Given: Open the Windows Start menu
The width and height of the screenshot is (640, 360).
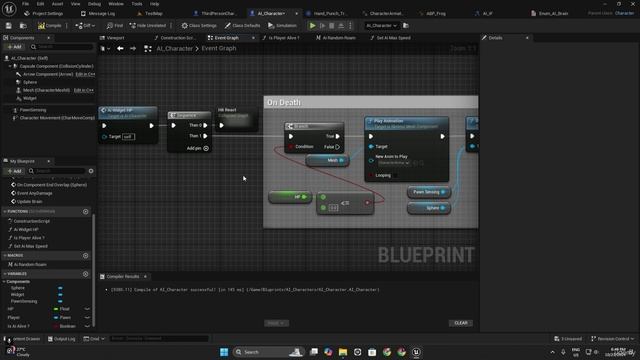Looking at the screenshot, I should tap(224, 352).
